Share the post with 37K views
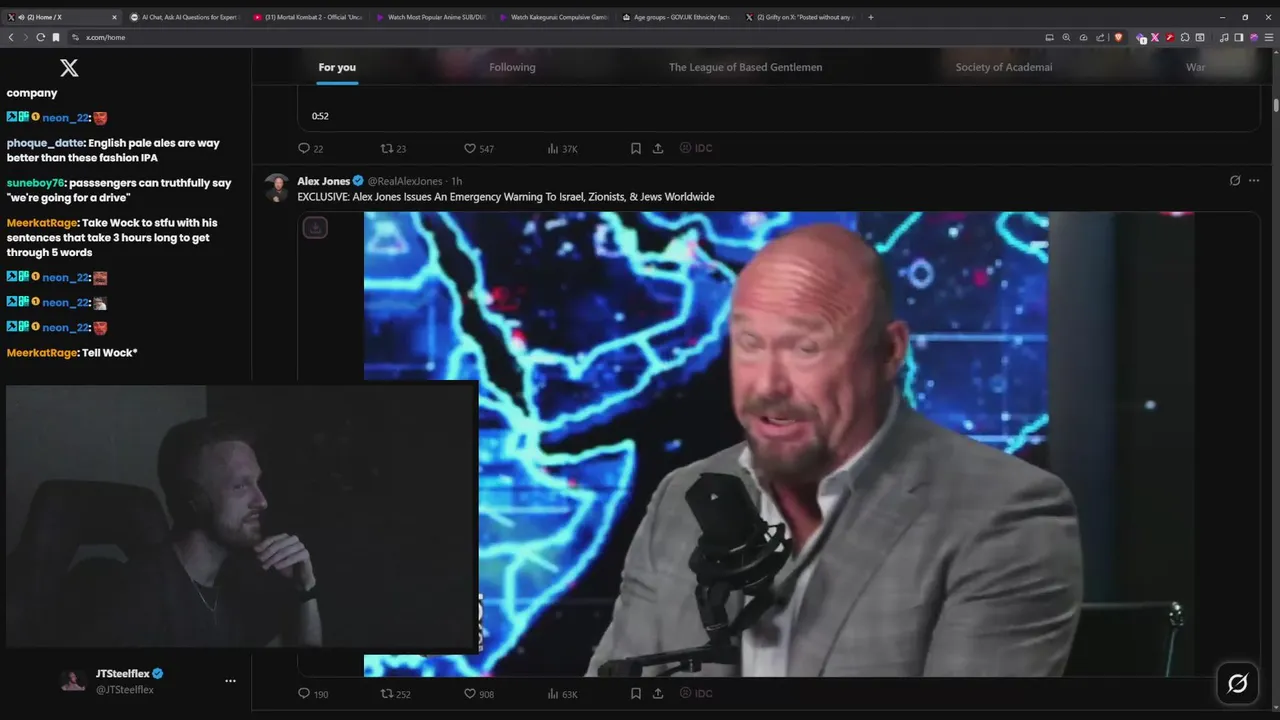Viewport: 1280px width, 720px height. (658, 148)
